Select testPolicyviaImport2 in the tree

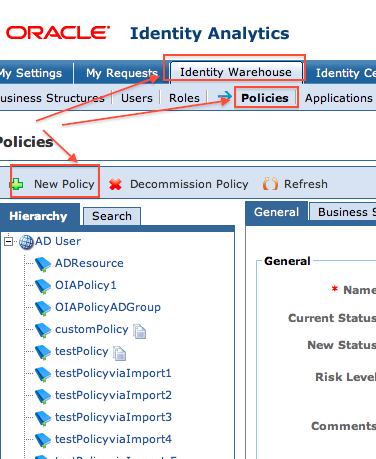113,395
